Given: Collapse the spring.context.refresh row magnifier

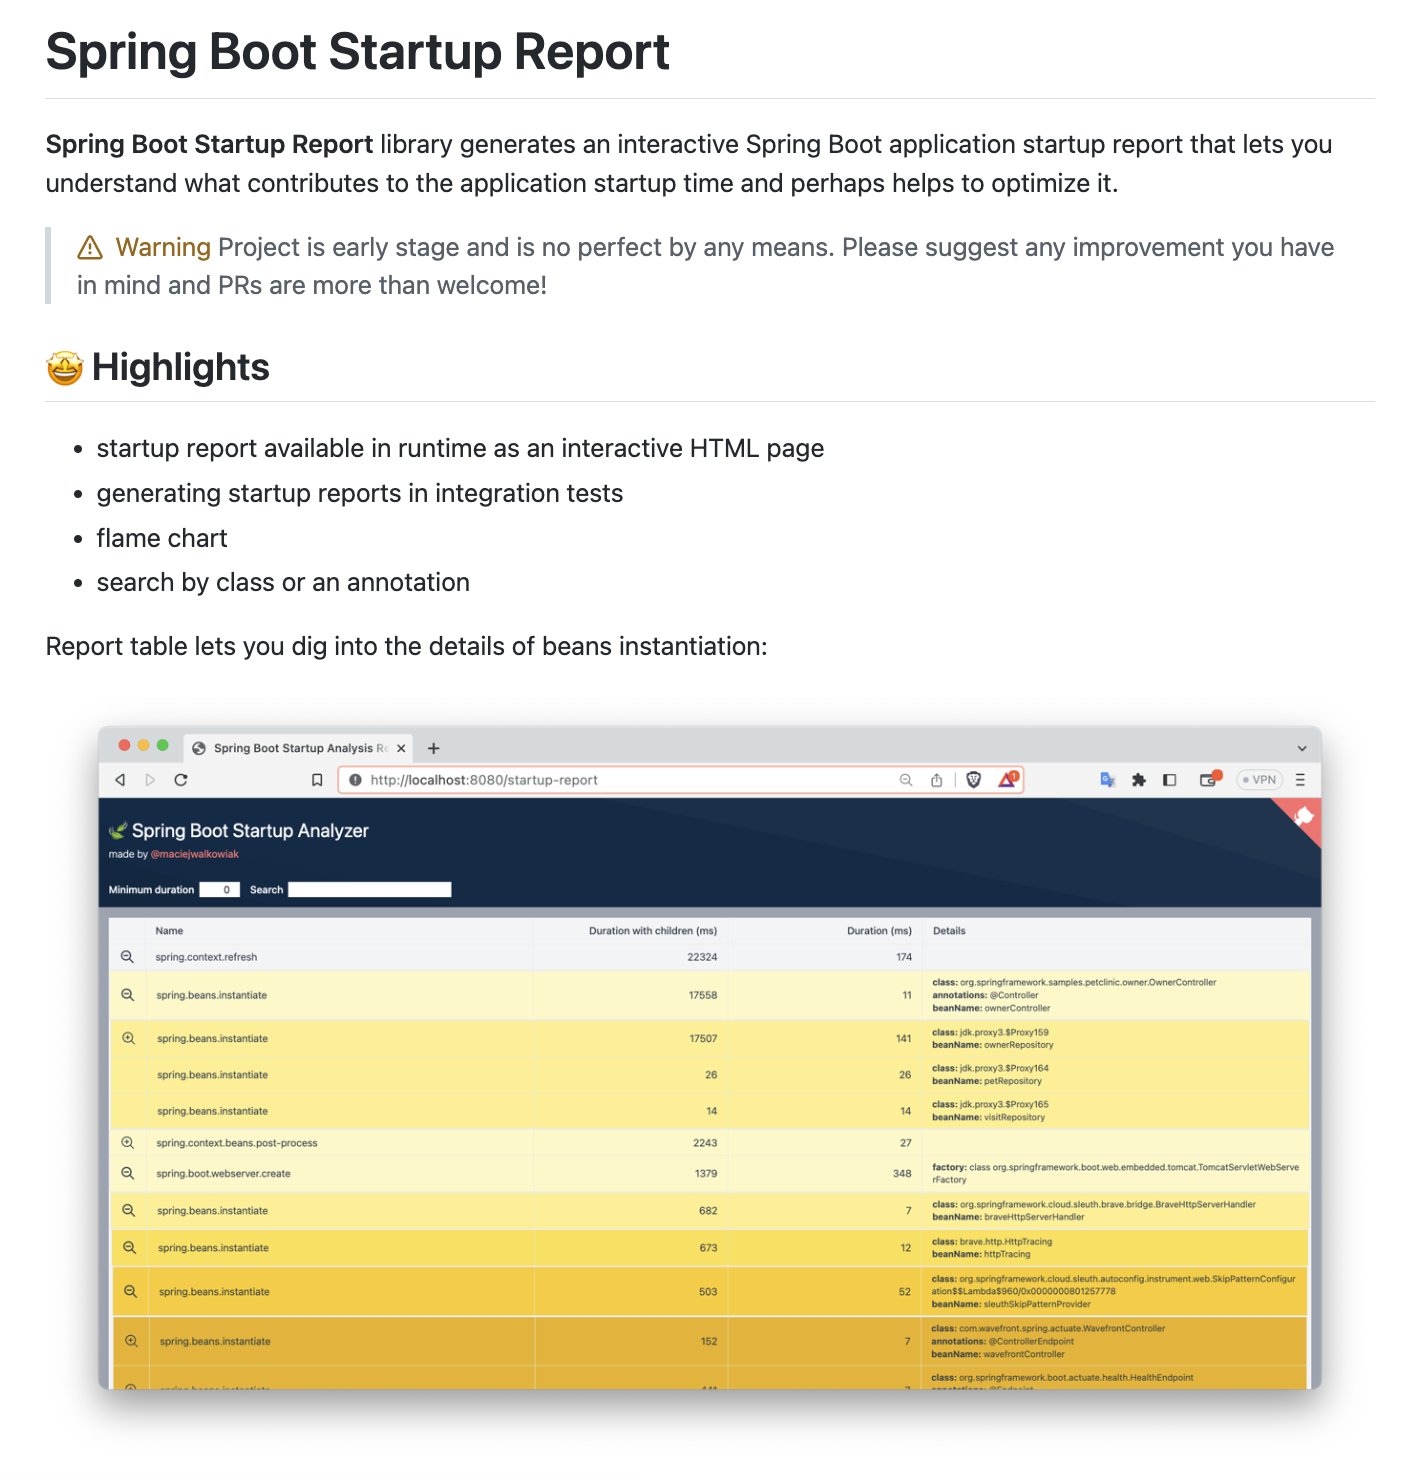Looking at the screenshot, I should 127,957.
